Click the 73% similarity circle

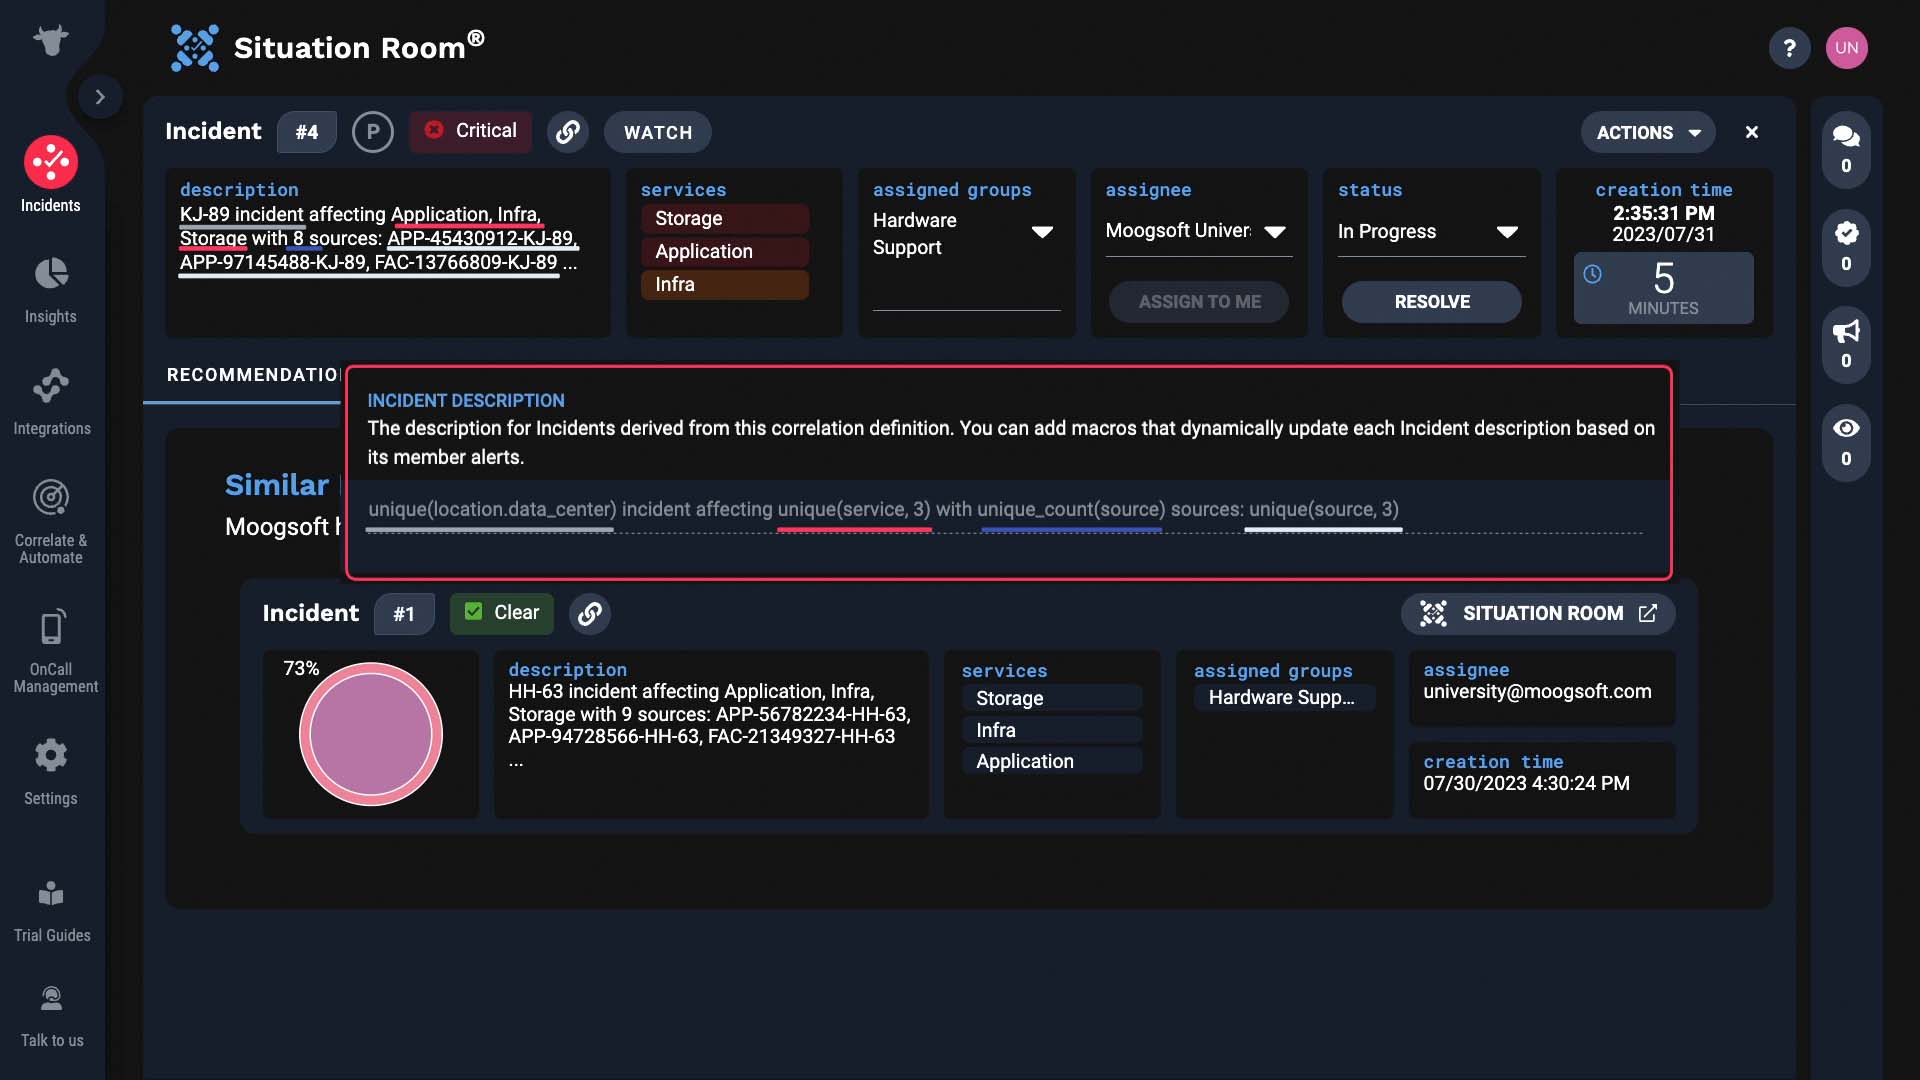pos(371,734)
